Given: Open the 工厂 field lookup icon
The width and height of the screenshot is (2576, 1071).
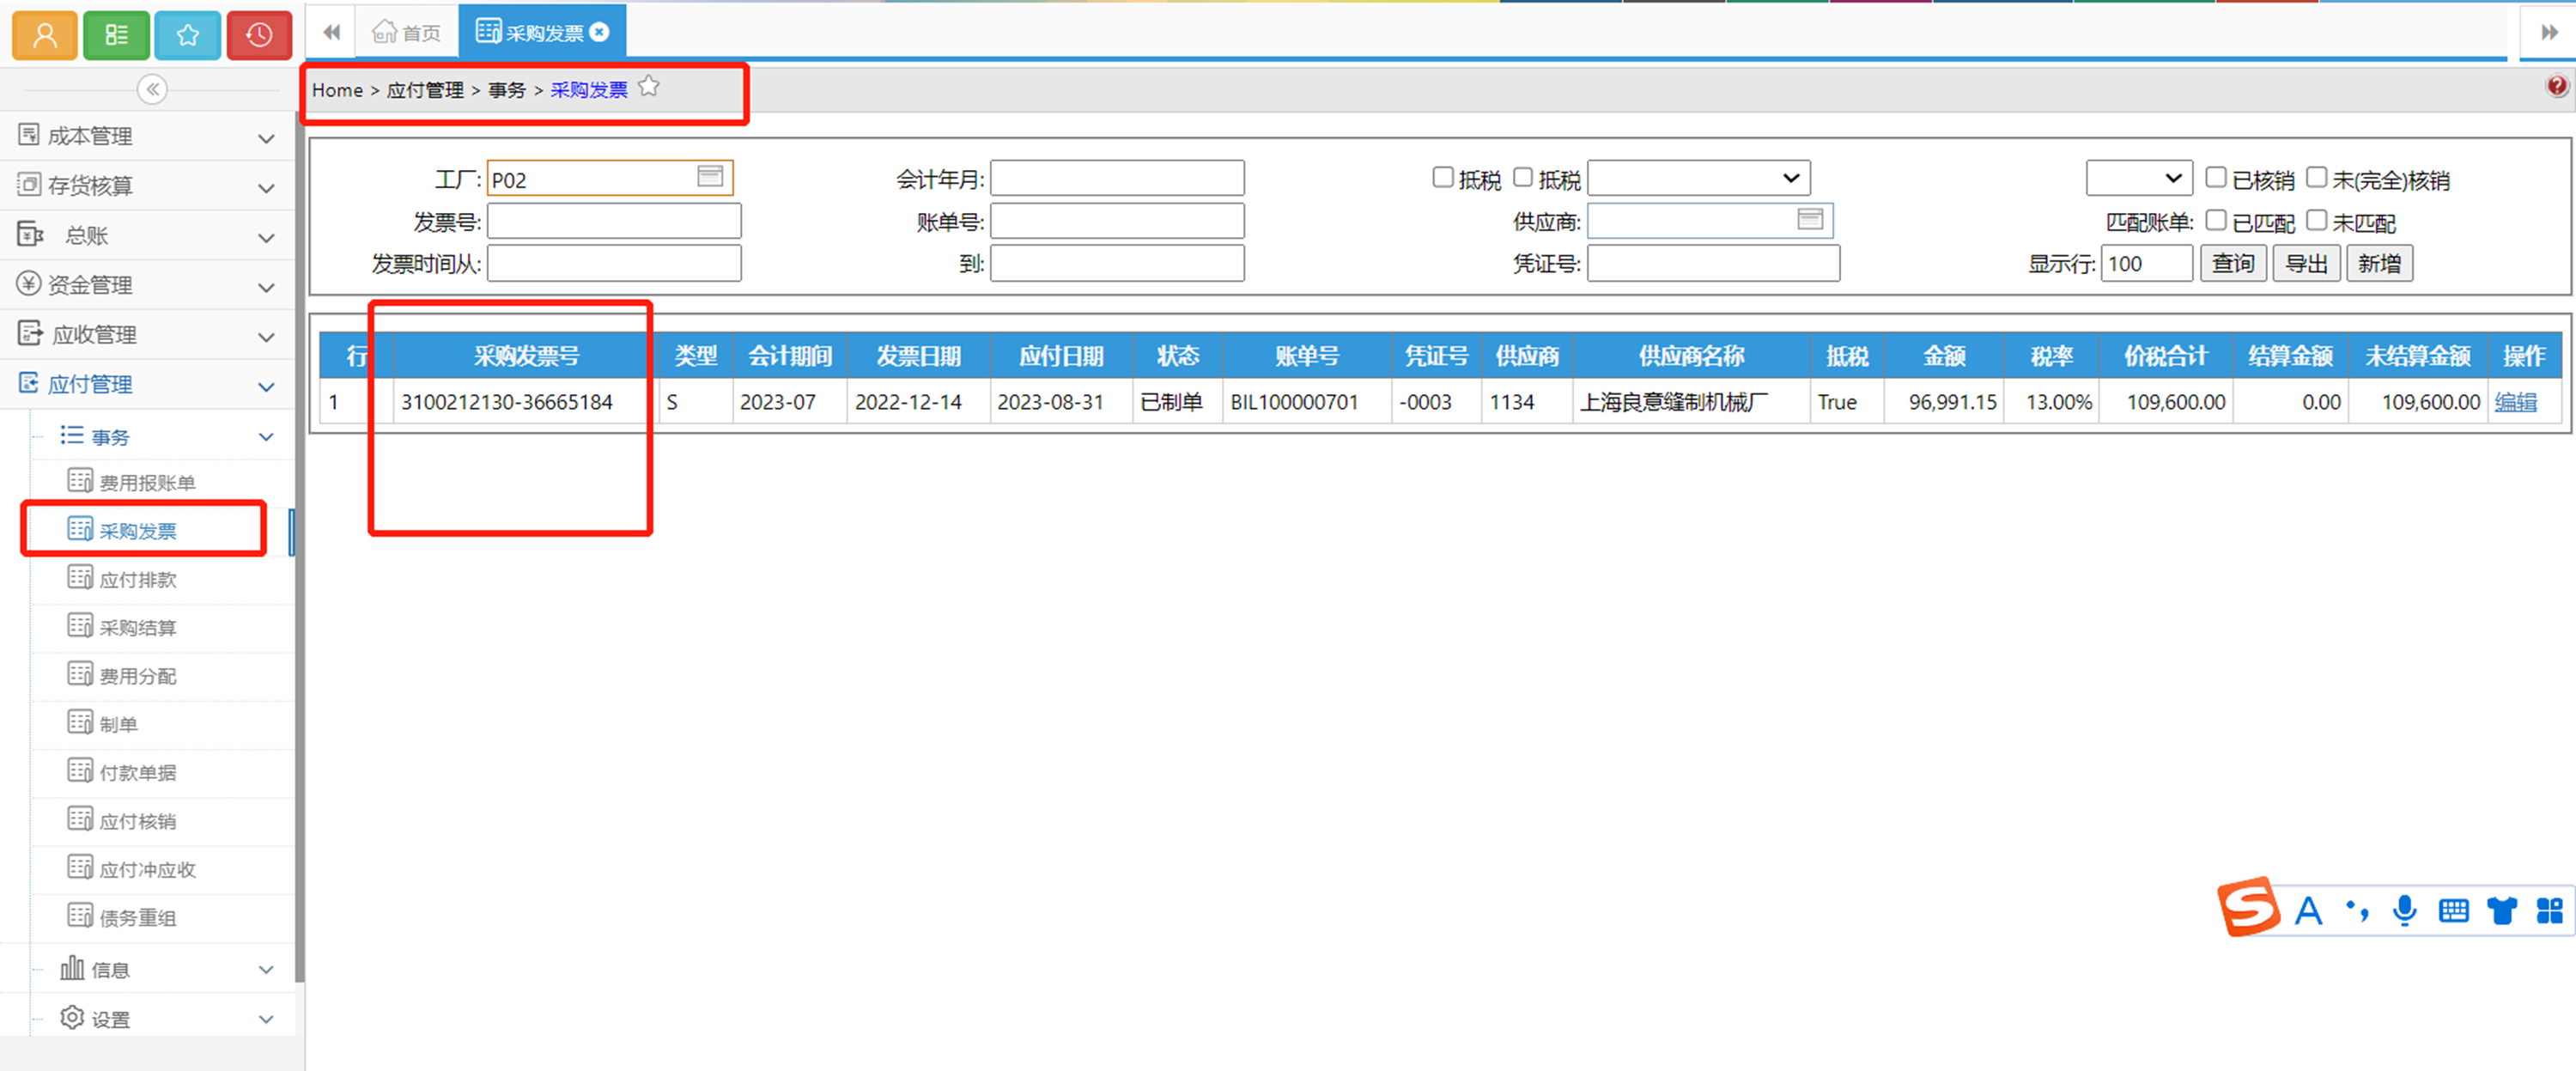Looking at the screenshot, I should tap(710, 177).
